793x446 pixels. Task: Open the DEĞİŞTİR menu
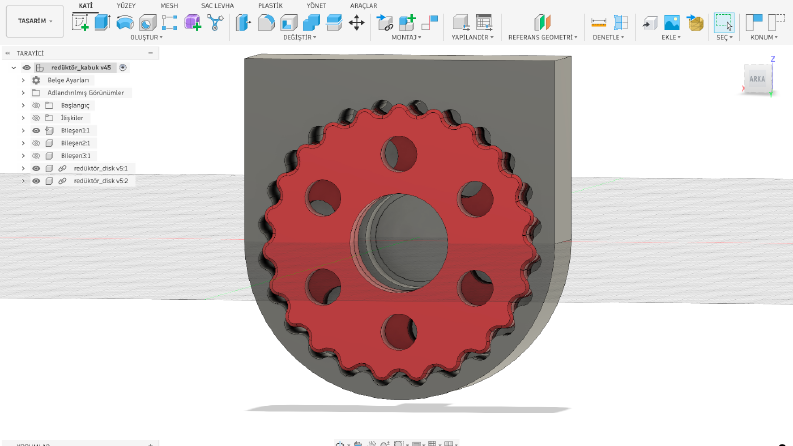pyautogui.click(x=300, y=37)
